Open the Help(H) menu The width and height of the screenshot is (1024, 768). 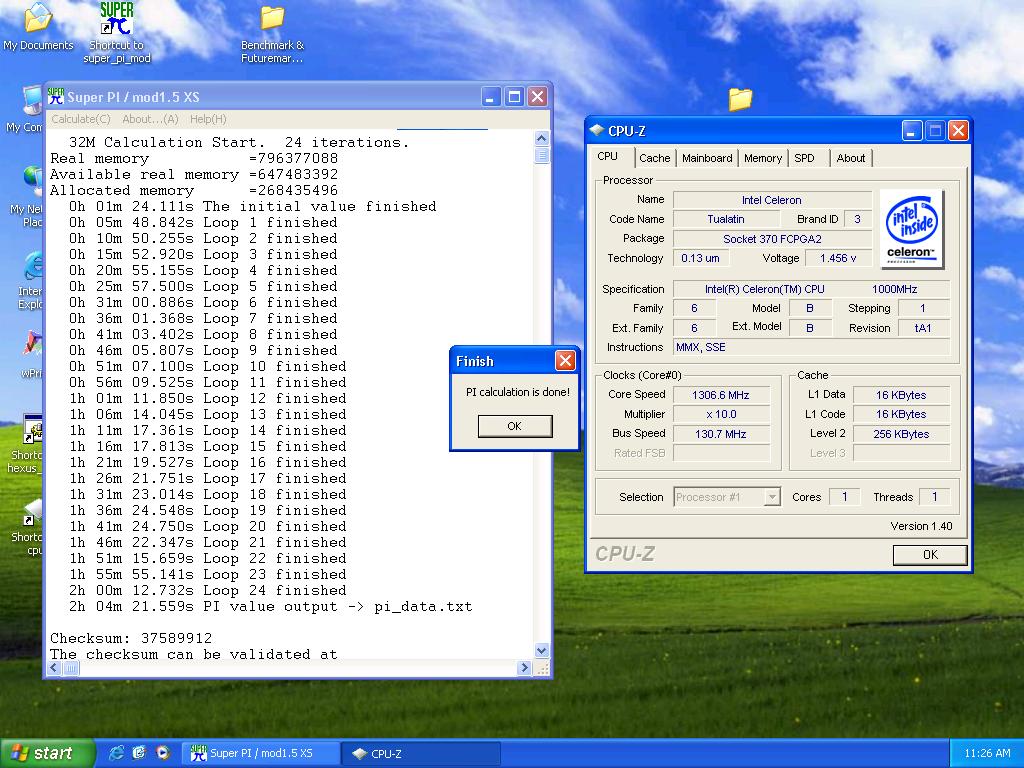(208, 119)
